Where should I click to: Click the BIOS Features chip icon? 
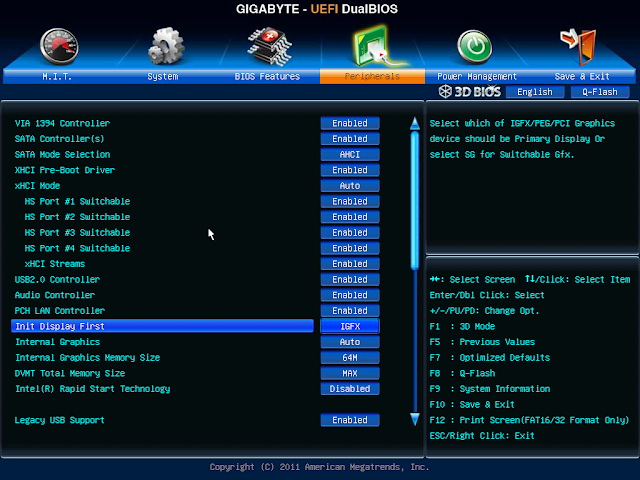coord(269,47)
